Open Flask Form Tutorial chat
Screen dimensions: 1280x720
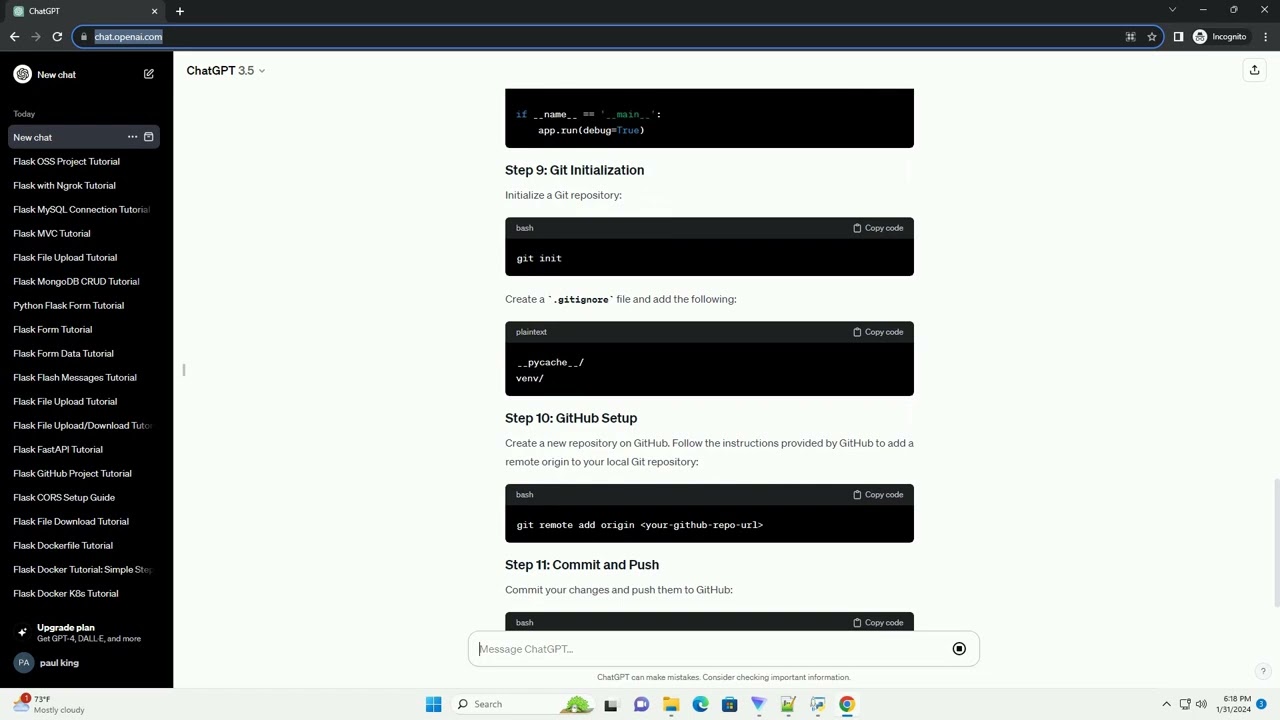coord(53,329)
